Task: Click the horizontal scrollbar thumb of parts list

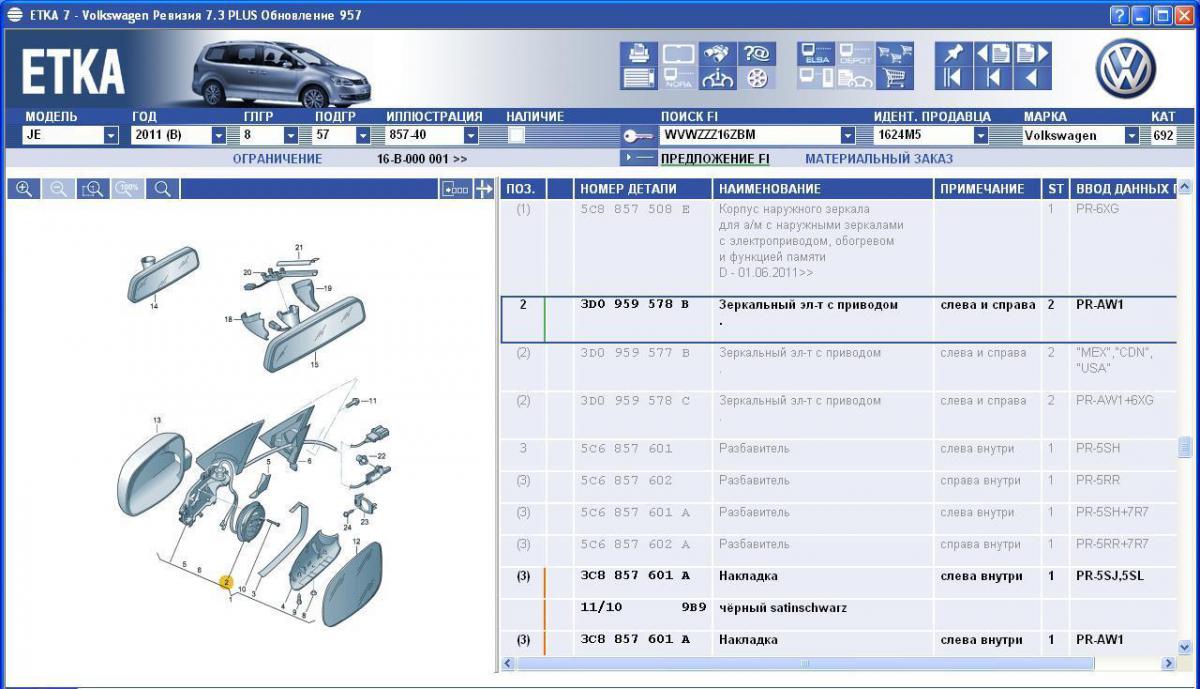Action: pyautogui.click(x=806, y=663)
